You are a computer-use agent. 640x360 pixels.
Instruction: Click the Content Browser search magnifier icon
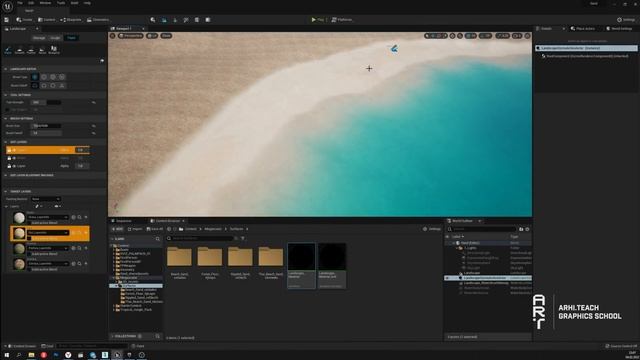click(169, 238)
